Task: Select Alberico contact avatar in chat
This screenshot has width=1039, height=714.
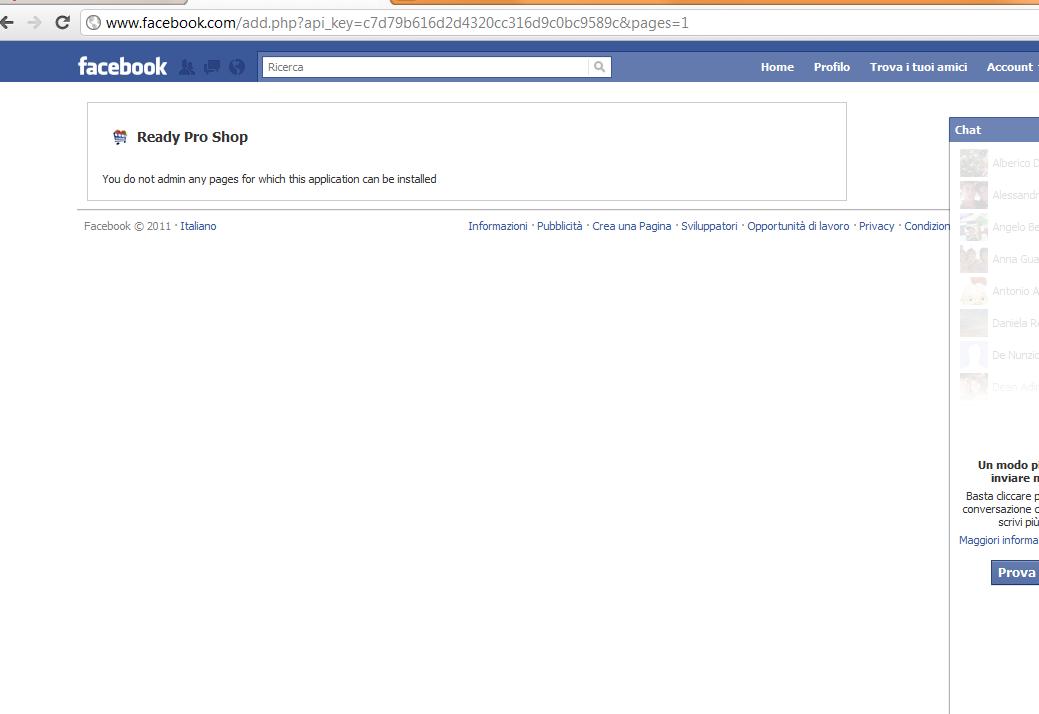Action: point(973,163)
